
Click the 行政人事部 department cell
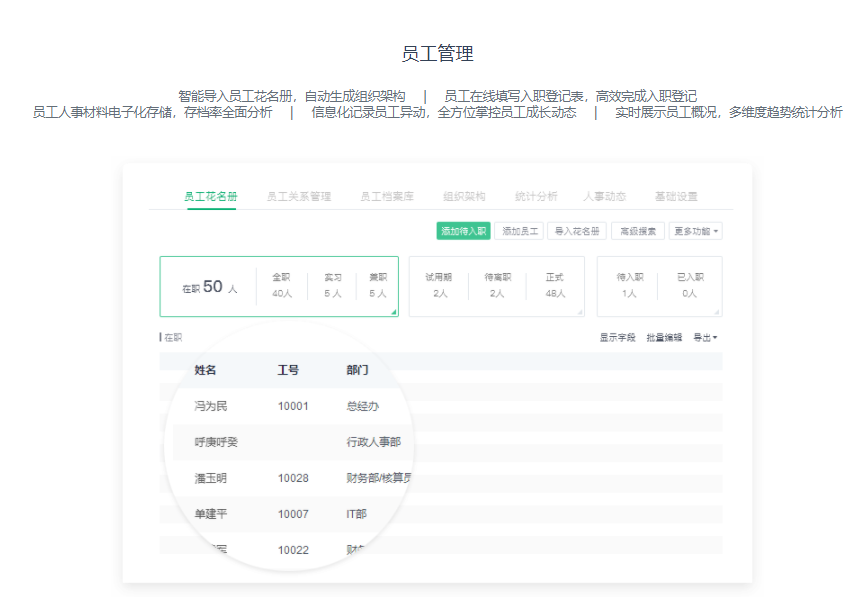pyautogui.click(x=374, y=442)
